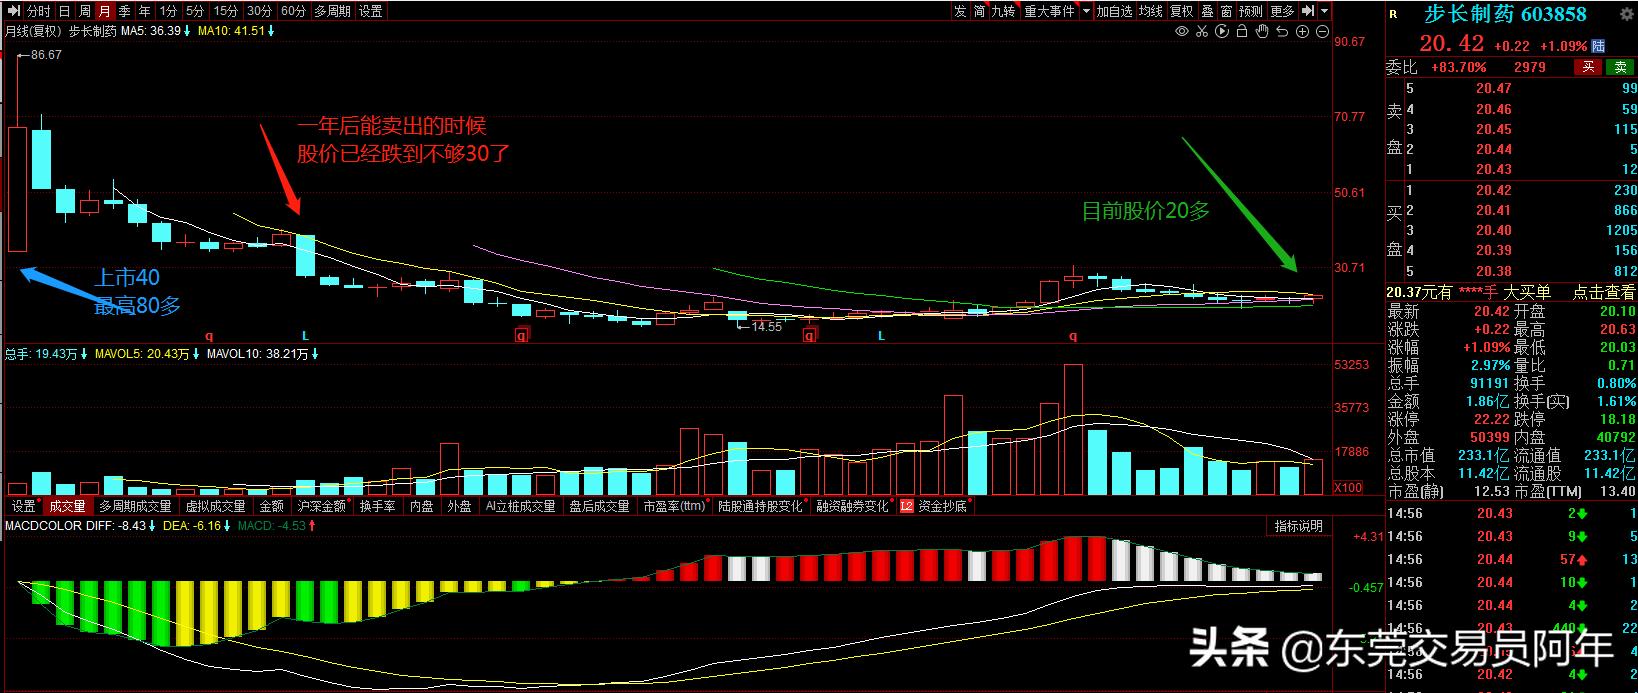The height and width of the screenshot is (693, 1638).
Task: Click the green 卖 sell button
Action: (1621, 67)
